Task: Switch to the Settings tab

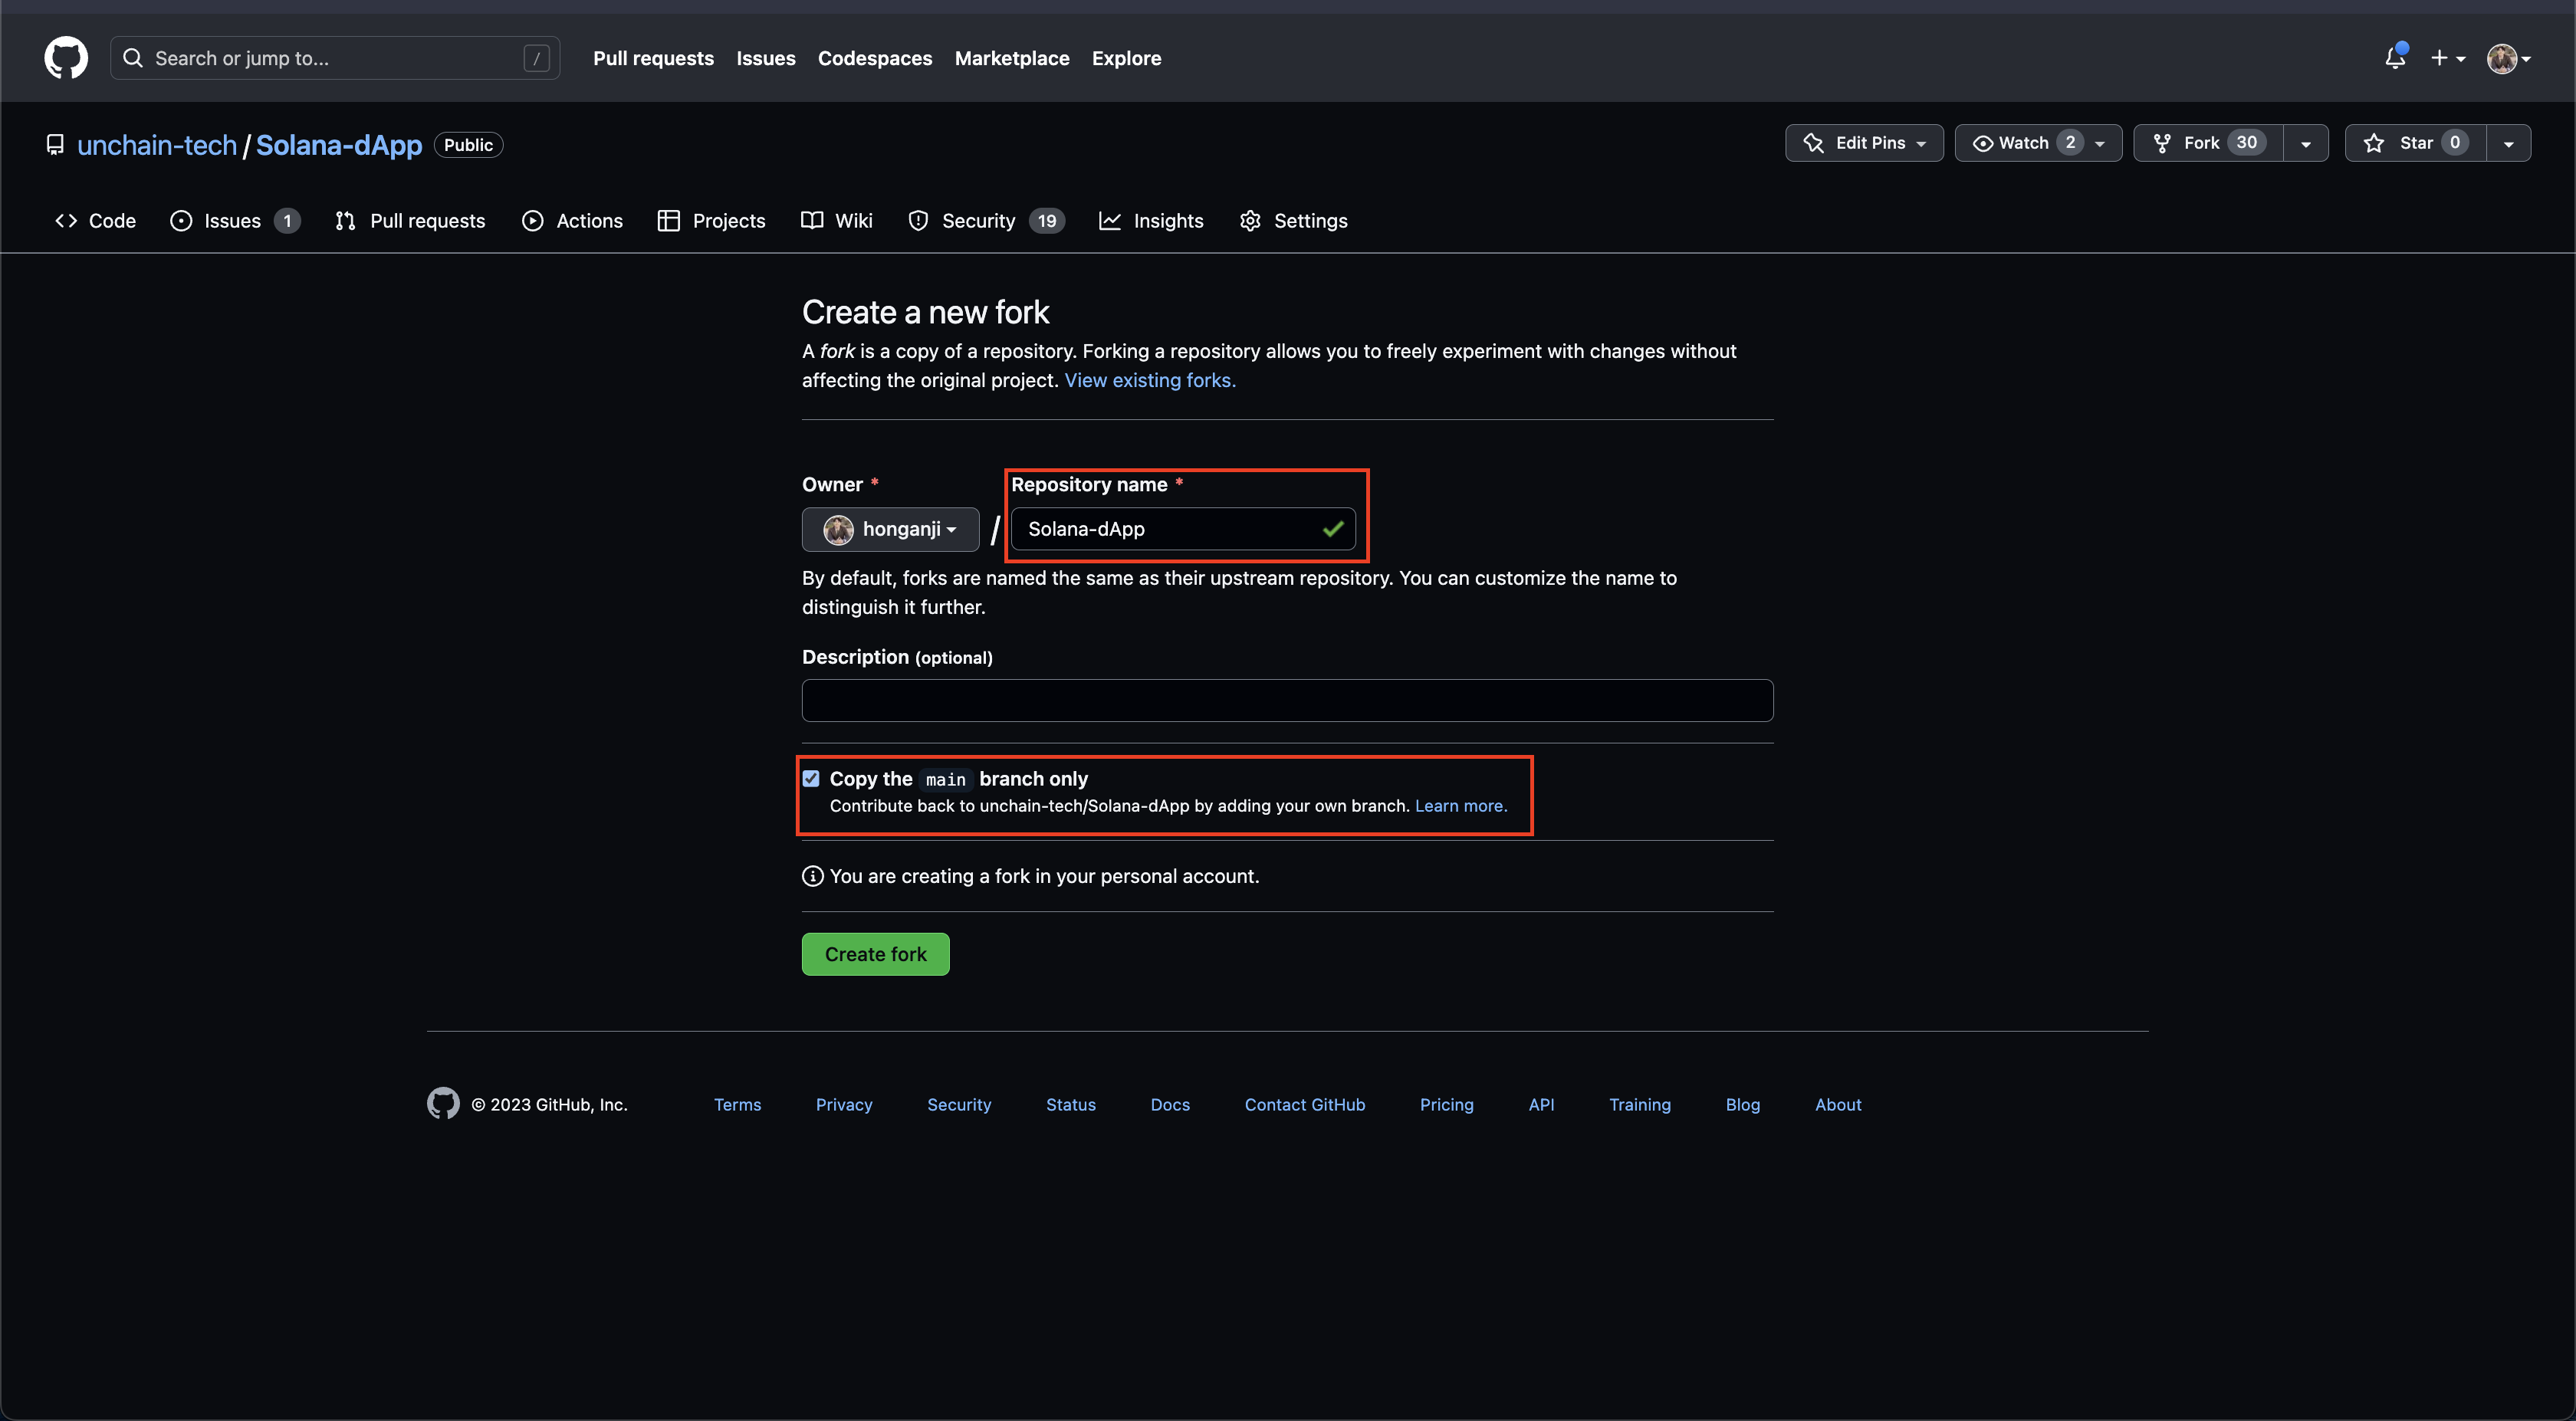Action: (1293, 221)
